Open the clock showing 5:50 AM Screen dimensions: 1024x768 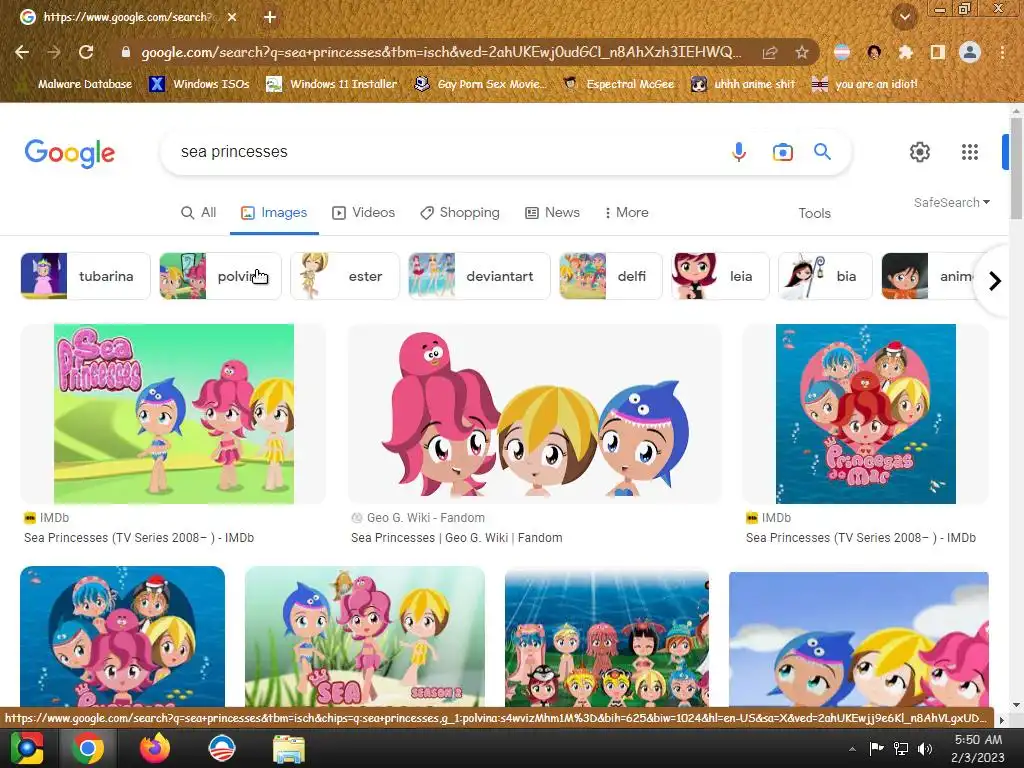click(x=978, y=748)
